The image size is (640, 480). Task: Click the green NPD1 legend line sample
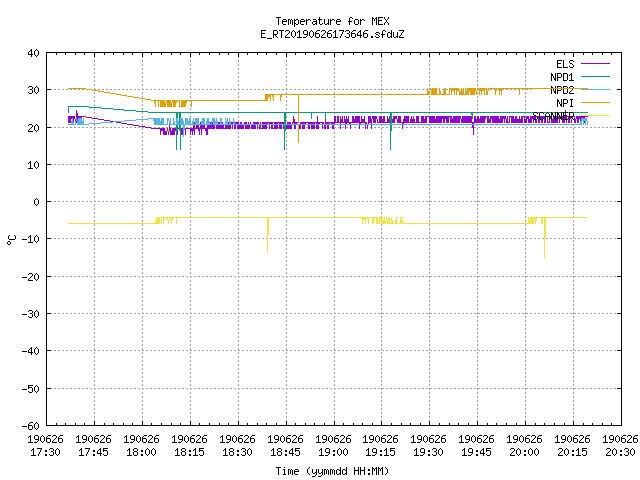tap(595, 76)
